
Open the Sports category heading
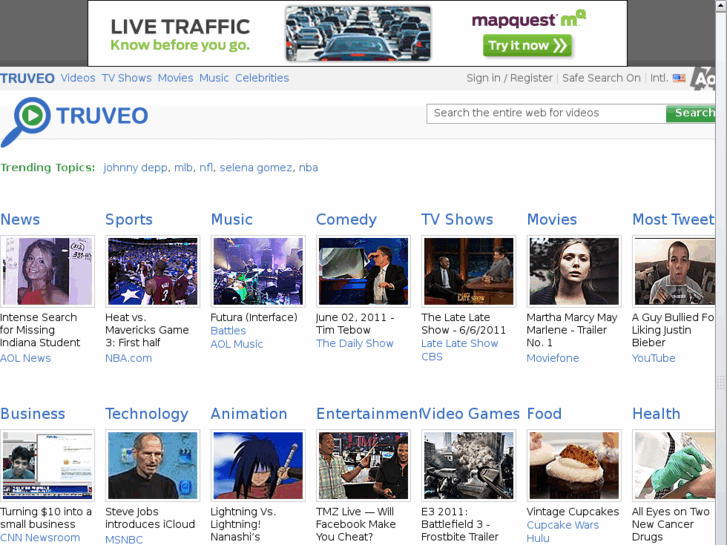(x=129, y=219)
